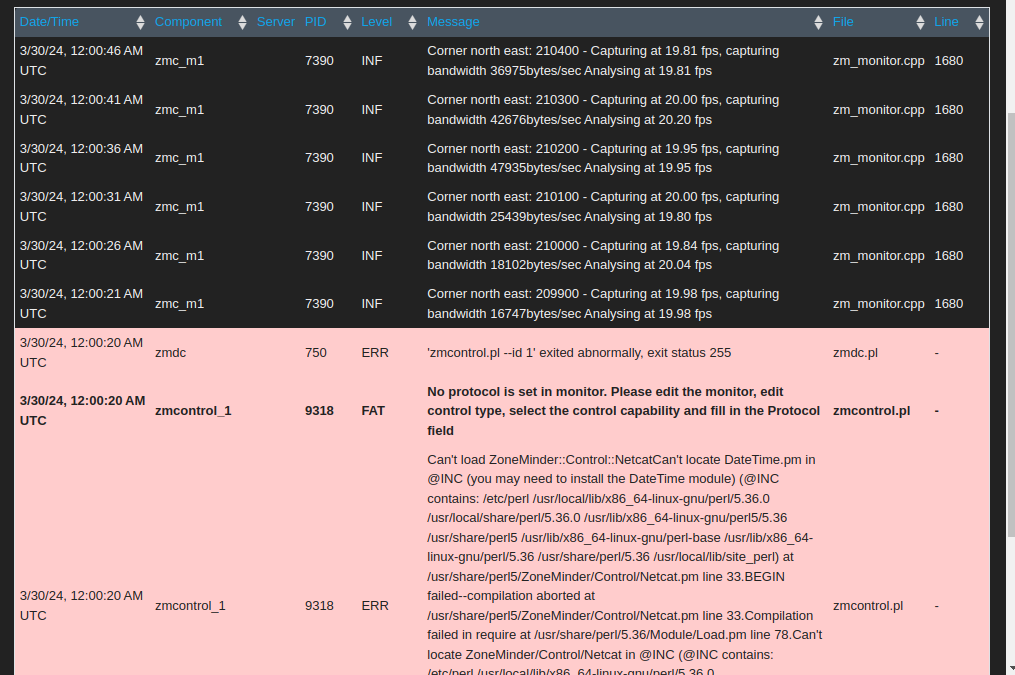This screenshot has width=1015, height=675.
Task: Click the Line column sort arrows
Action: pyautogui.click(x=979, y=23)
